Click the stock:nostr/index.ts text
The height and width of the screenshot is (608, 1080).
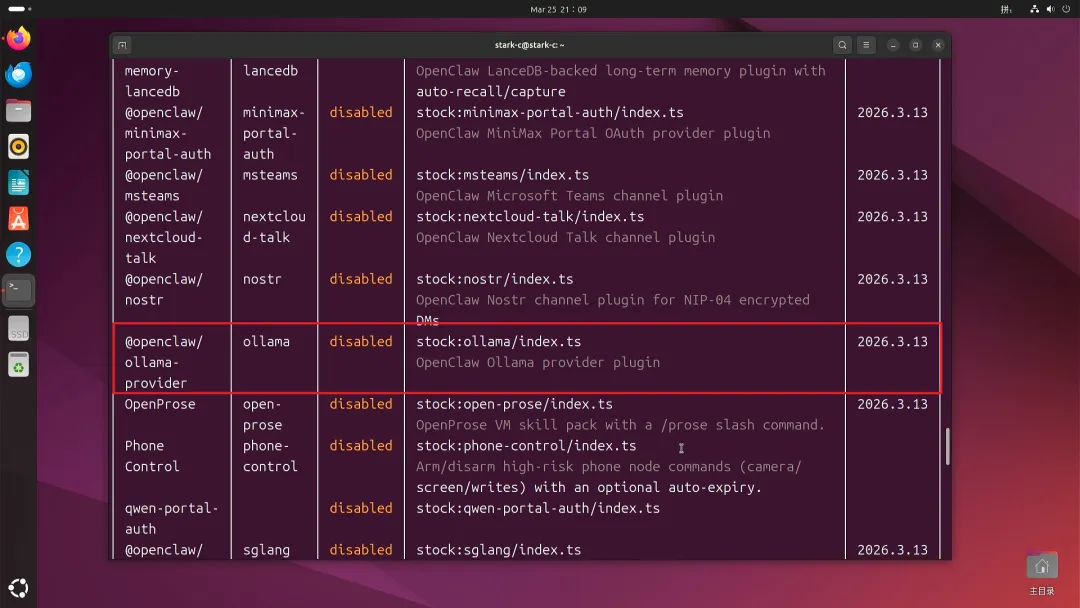click(x=495, y=279)
